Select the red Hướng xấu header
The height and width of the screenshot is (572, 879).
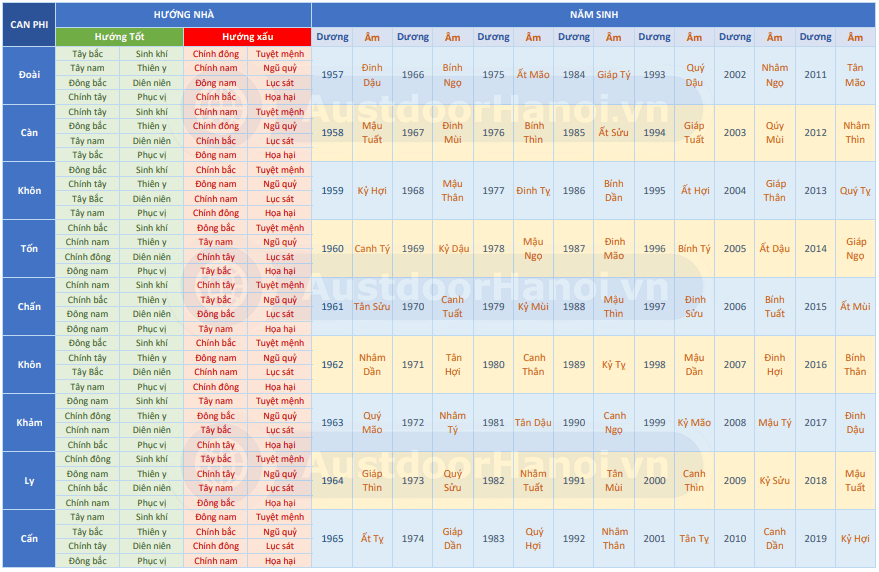coord(247,37)
